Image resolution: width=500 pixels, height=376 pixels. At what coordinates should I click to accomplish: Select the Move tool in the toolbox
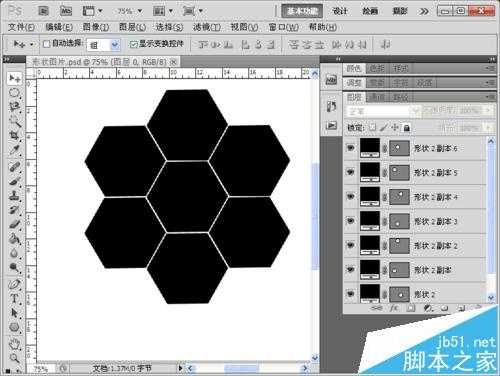point(15,79)
